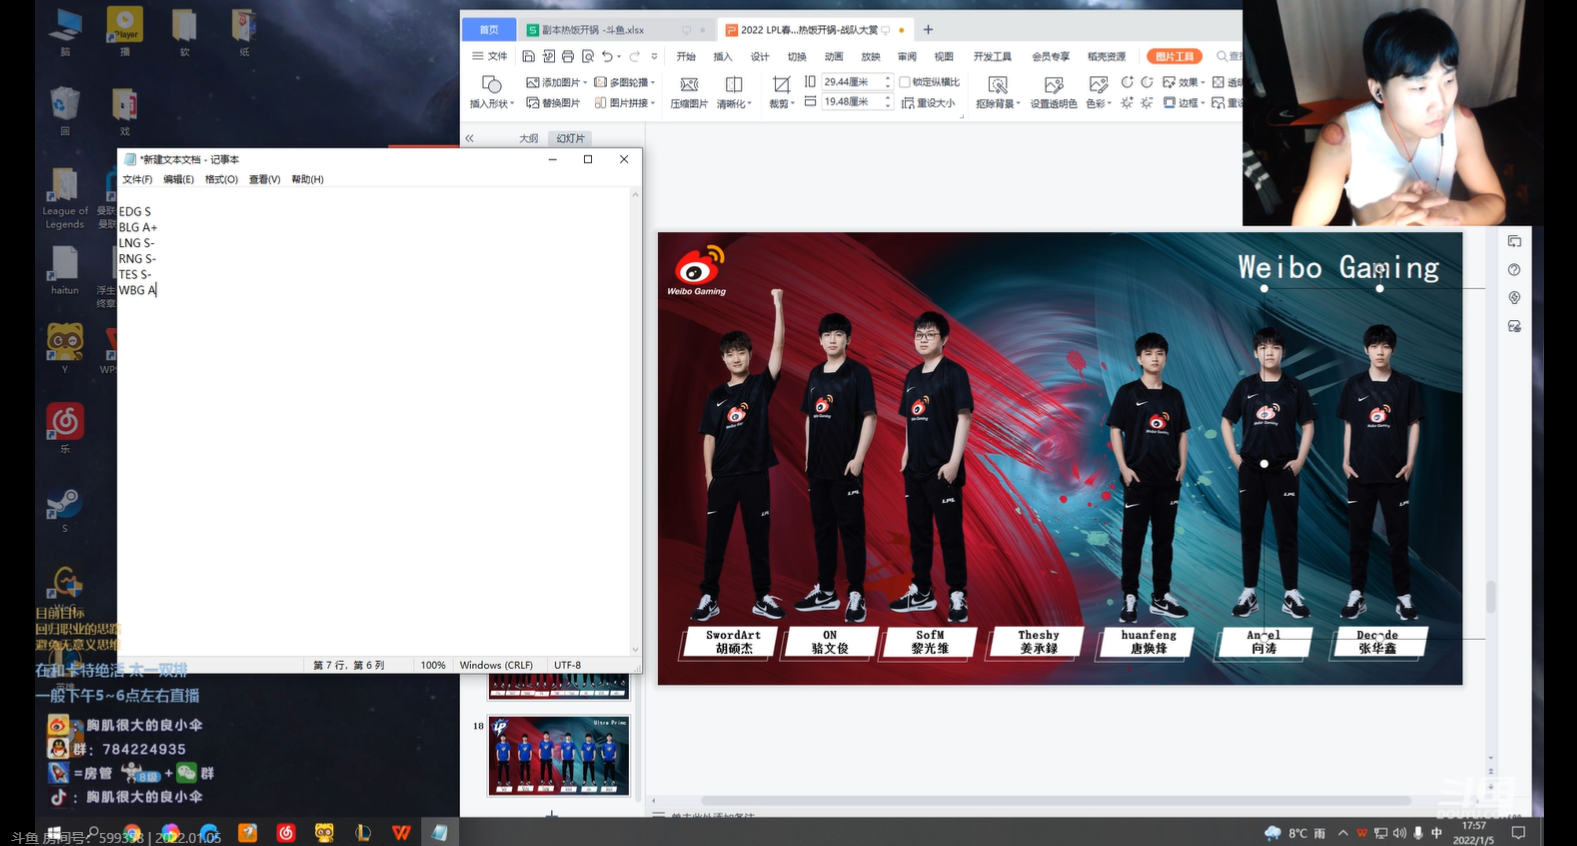The width and height of the screenshot is (1577, 846).
Task: Select the NetEase Music desktop icon
Action: 64,428
